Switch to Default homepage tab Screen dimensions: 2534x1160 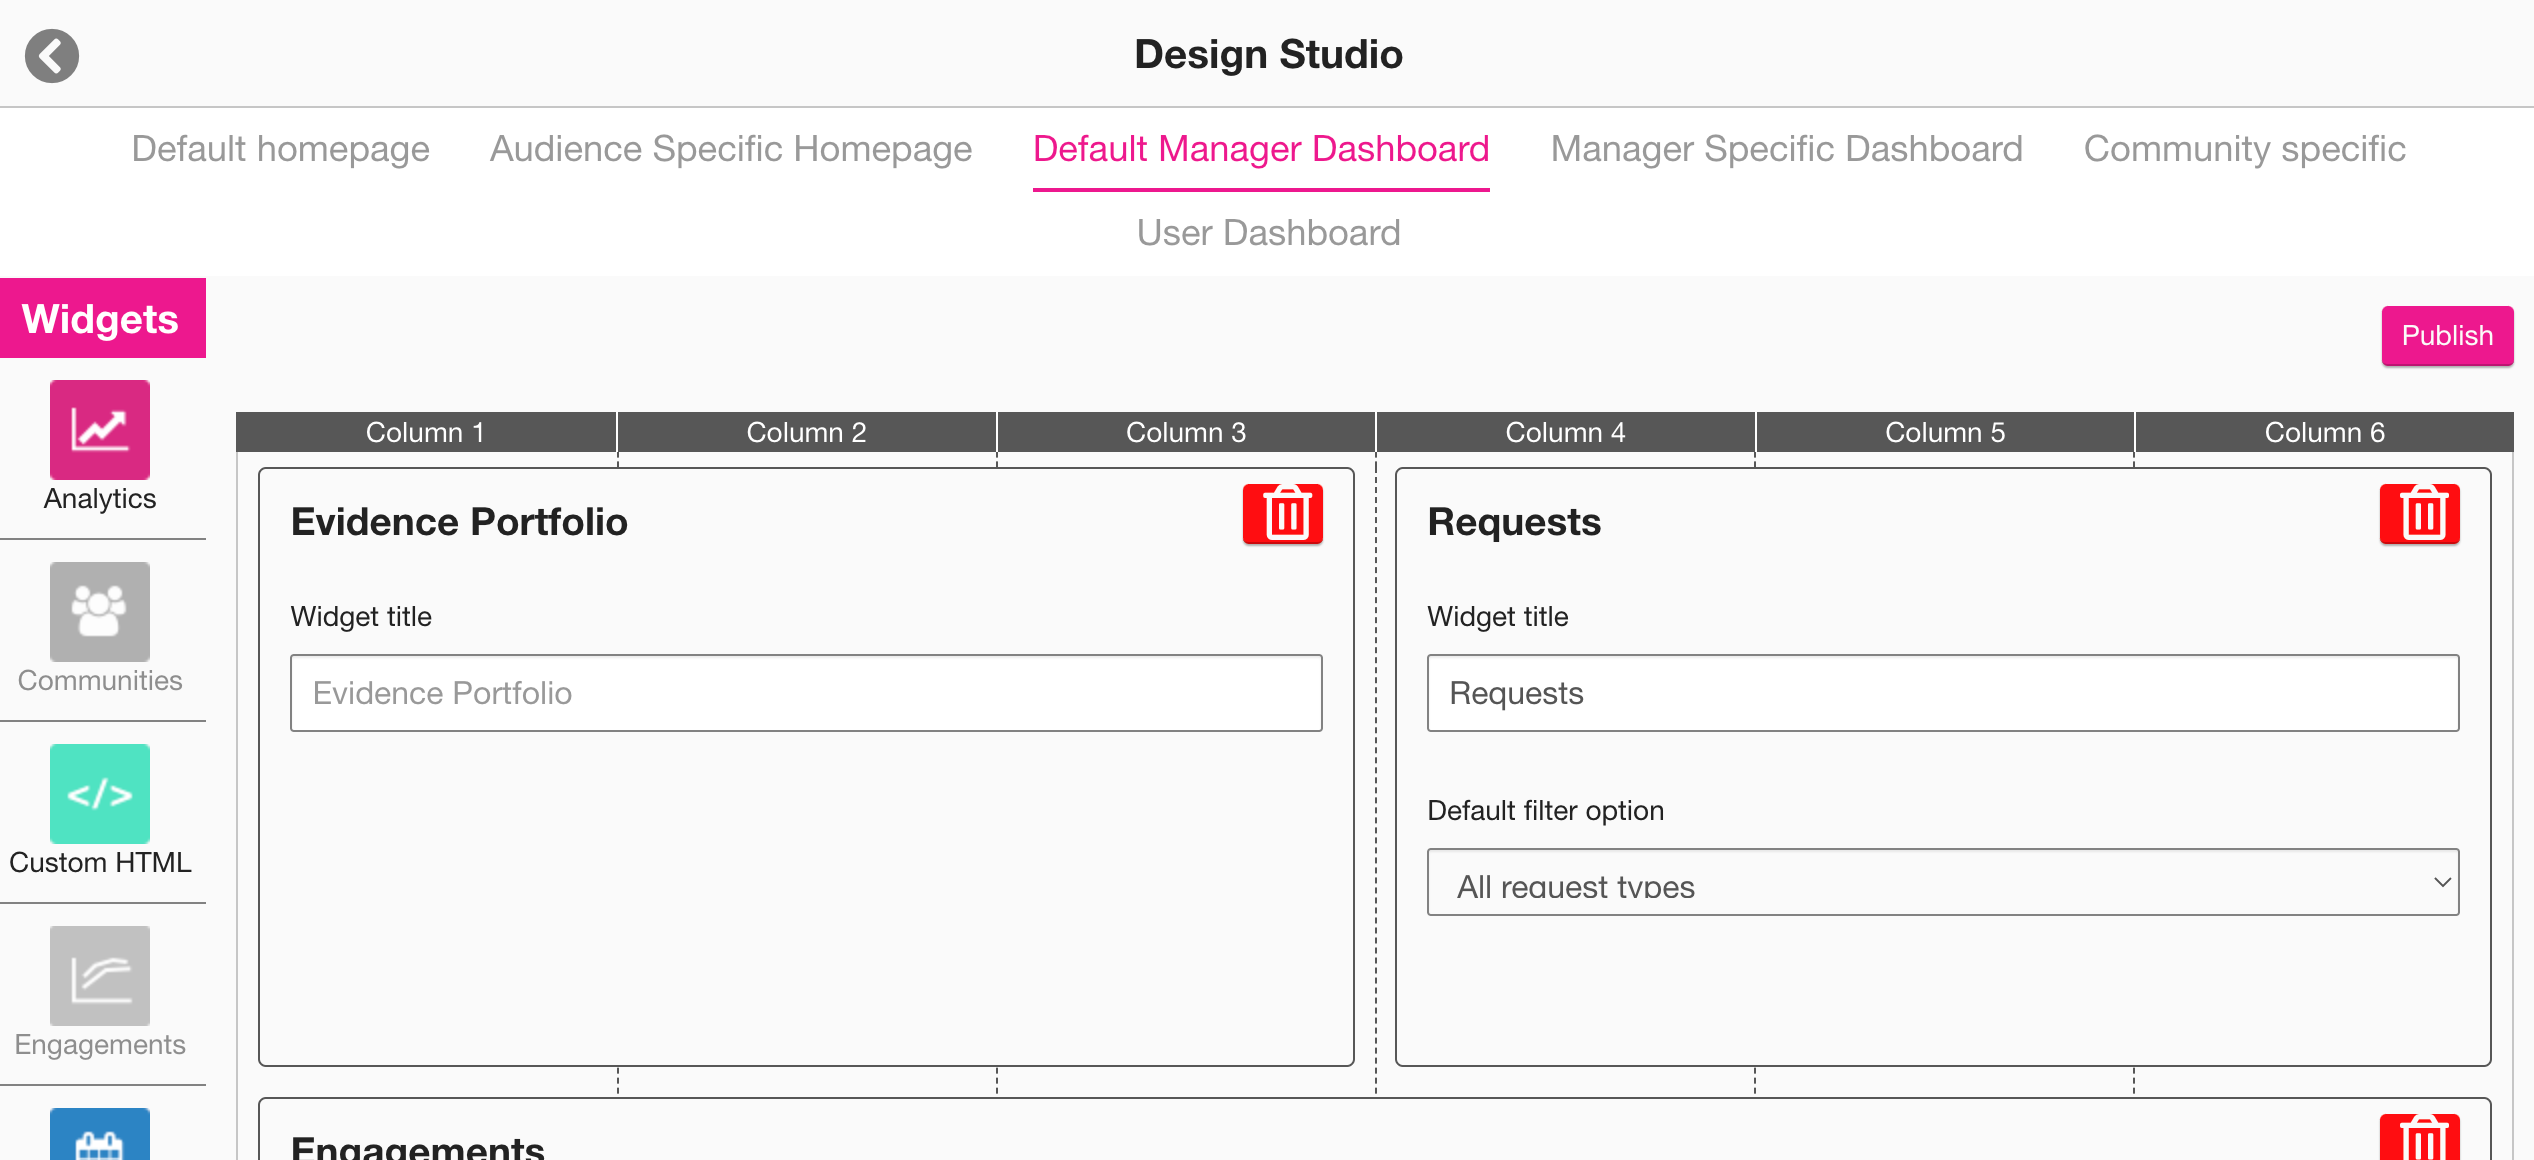pyautogui.click(x=280, y=149)
